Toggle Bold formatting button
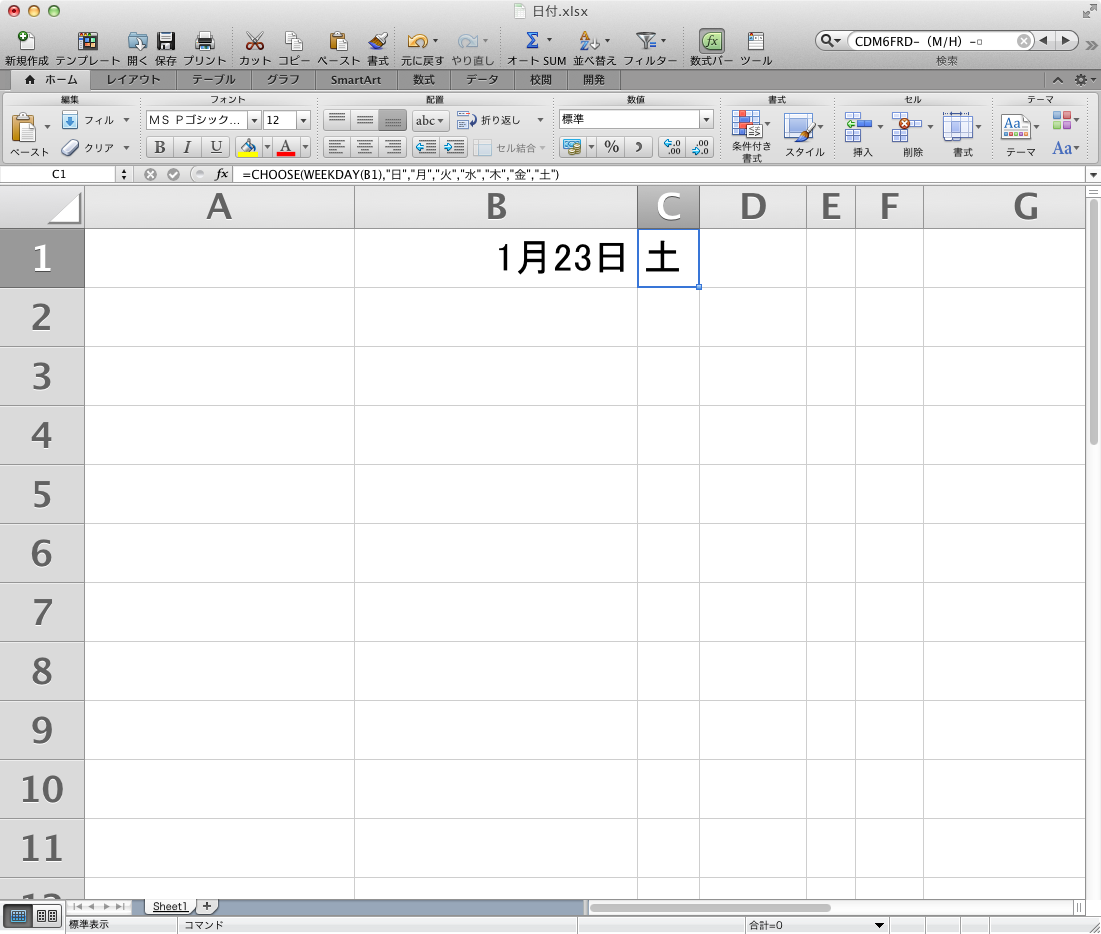 (x=159, y=148)
